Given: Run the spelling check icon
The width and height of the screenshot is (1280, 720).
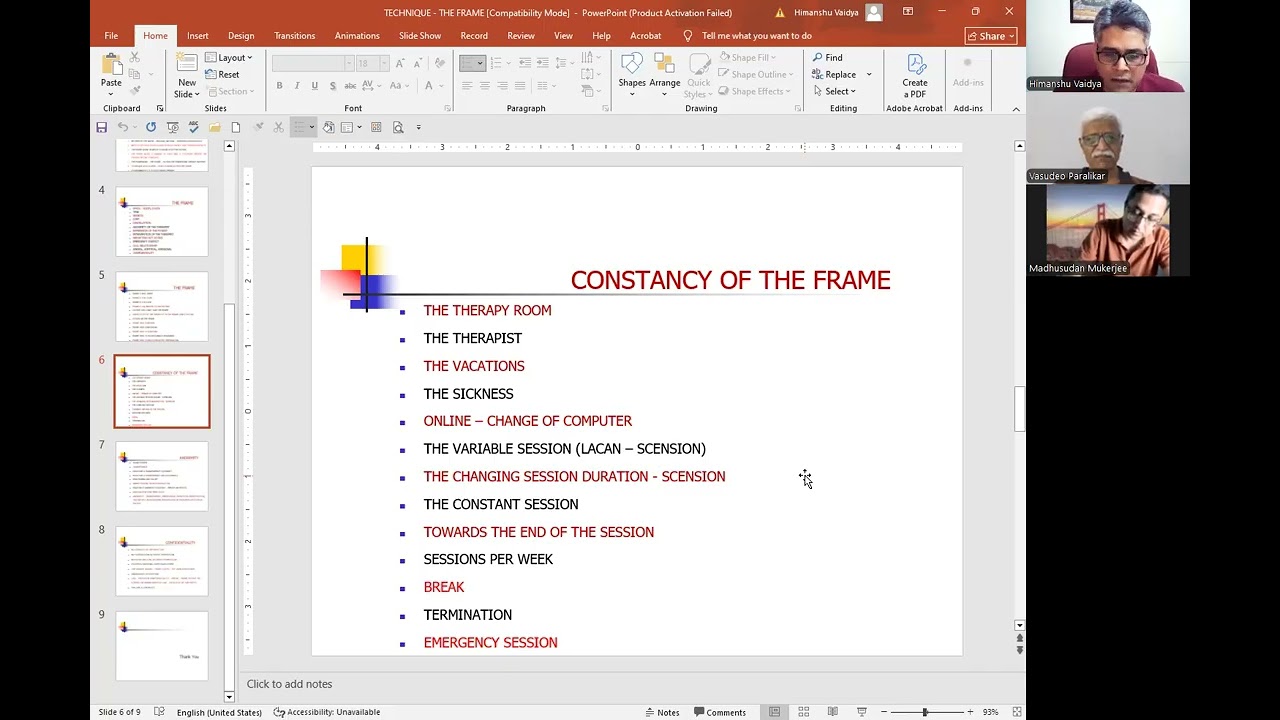Looking at the screenshot, I should click(x=194, y=127).
